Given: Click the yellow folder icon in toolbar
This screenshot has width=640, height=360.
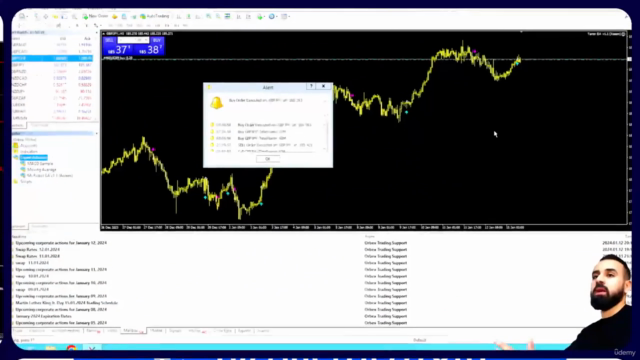Looking at the screenshot, I should [56, 16].
